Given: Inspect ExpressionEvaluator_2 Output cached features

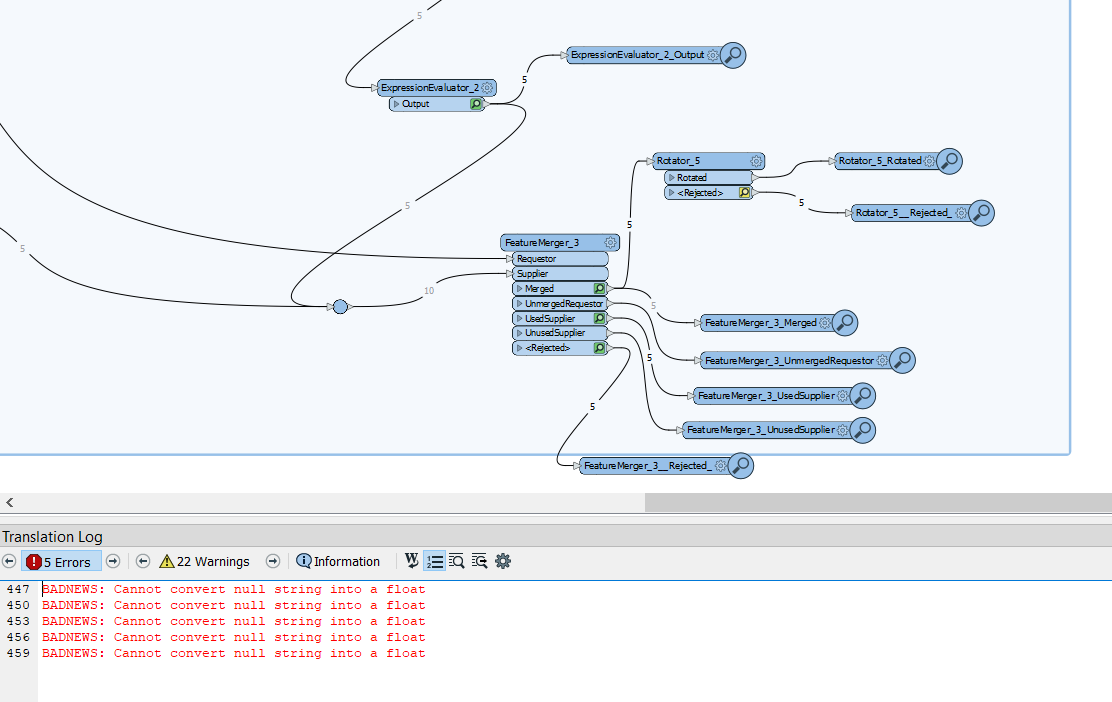Looking at the screenshot, I should click(477, 104).
